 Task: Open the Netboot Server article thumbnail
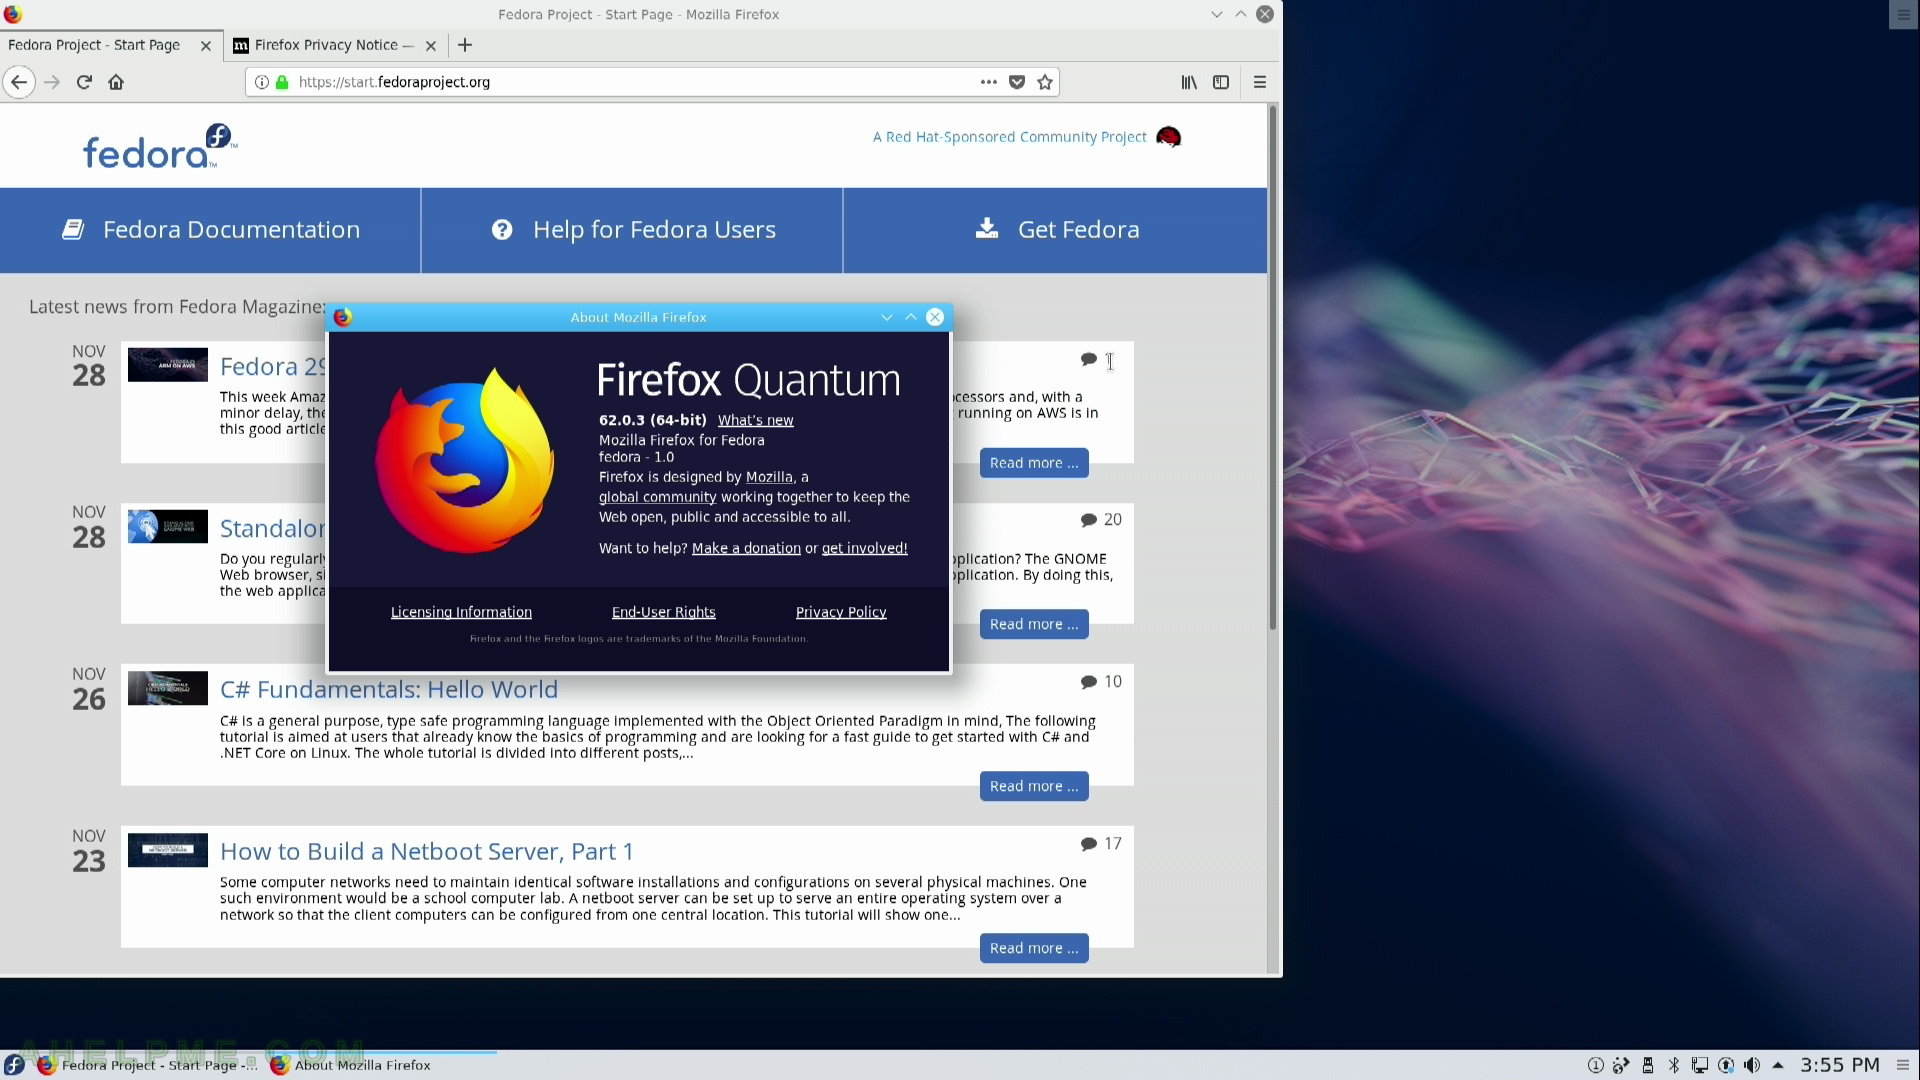click(168, 850)
